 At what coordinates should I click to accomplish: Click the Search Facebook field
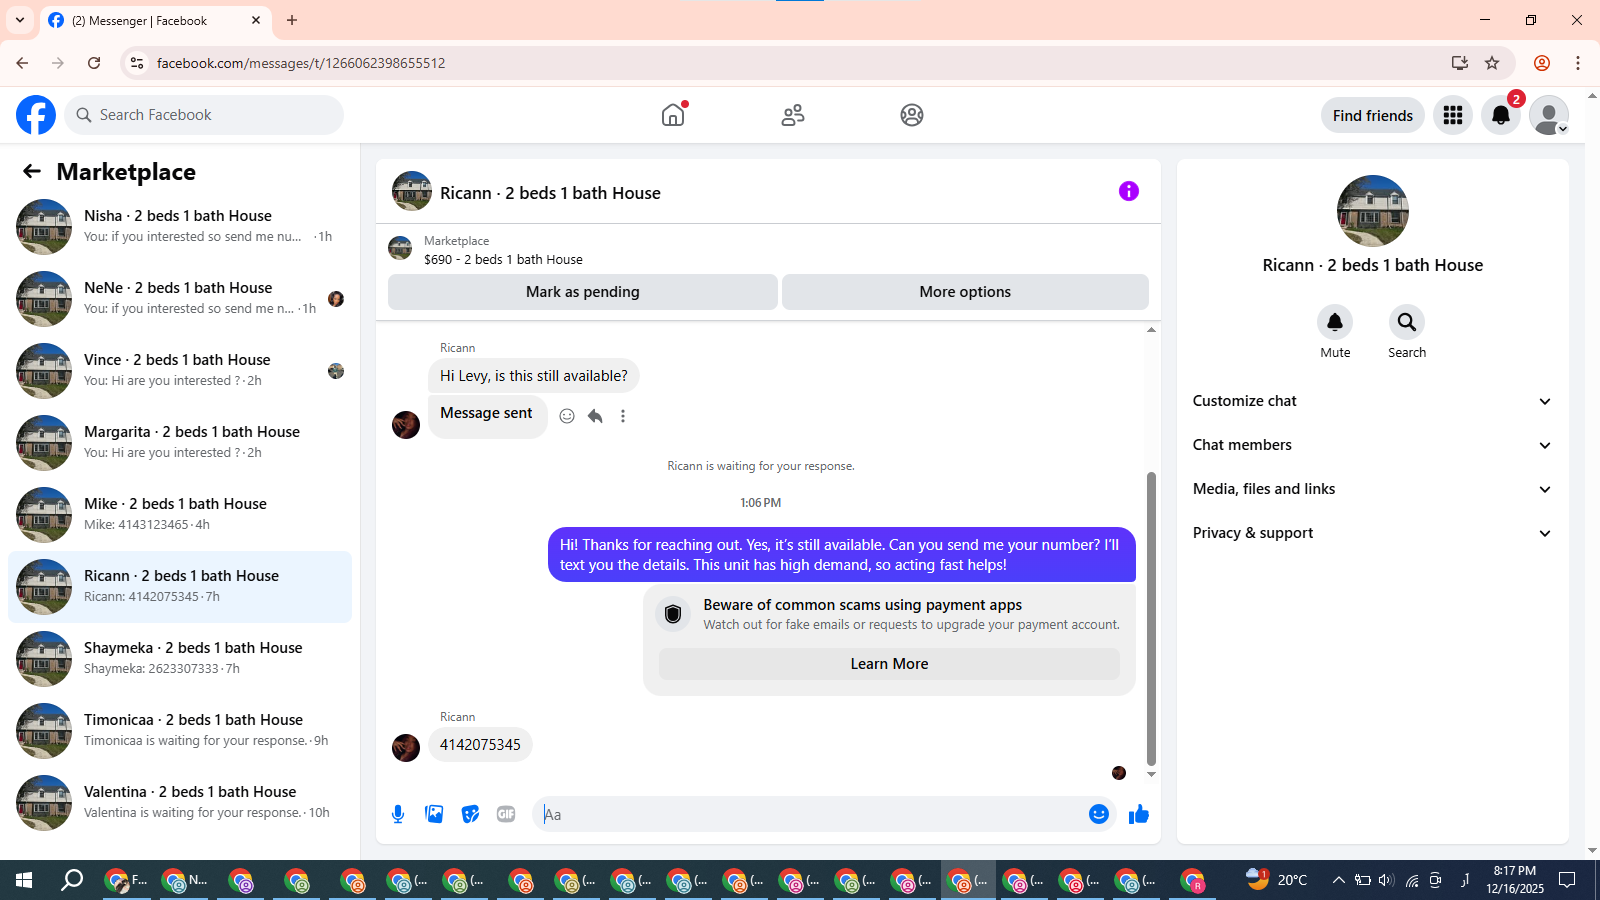click(204, 115)
